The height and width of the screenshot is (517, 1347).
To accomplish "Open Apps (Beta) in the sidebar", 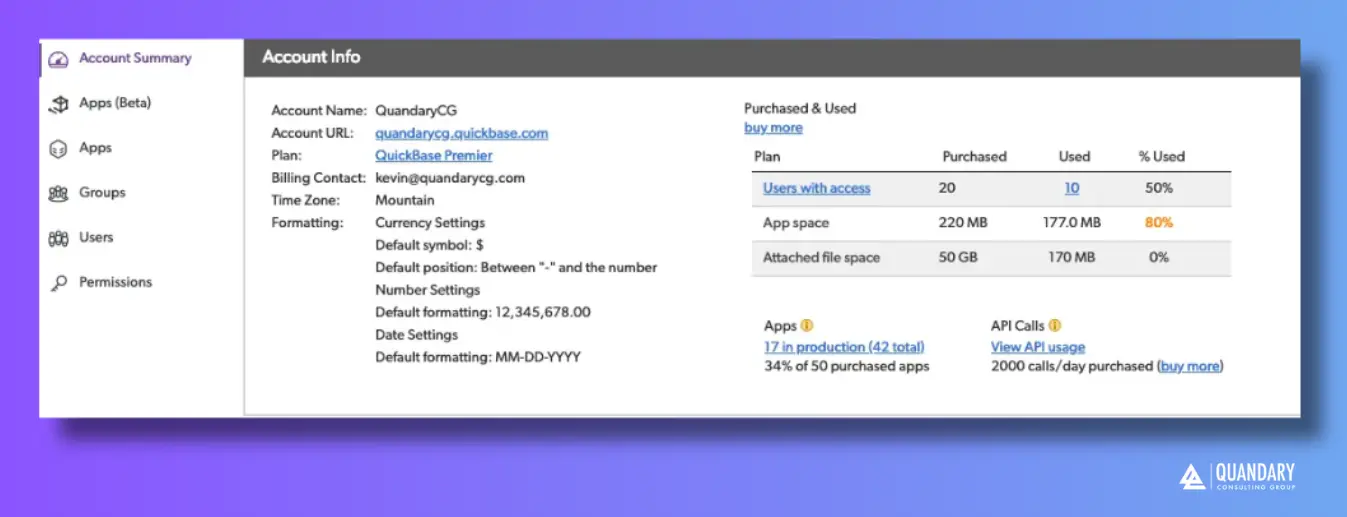I will (115, 103).
